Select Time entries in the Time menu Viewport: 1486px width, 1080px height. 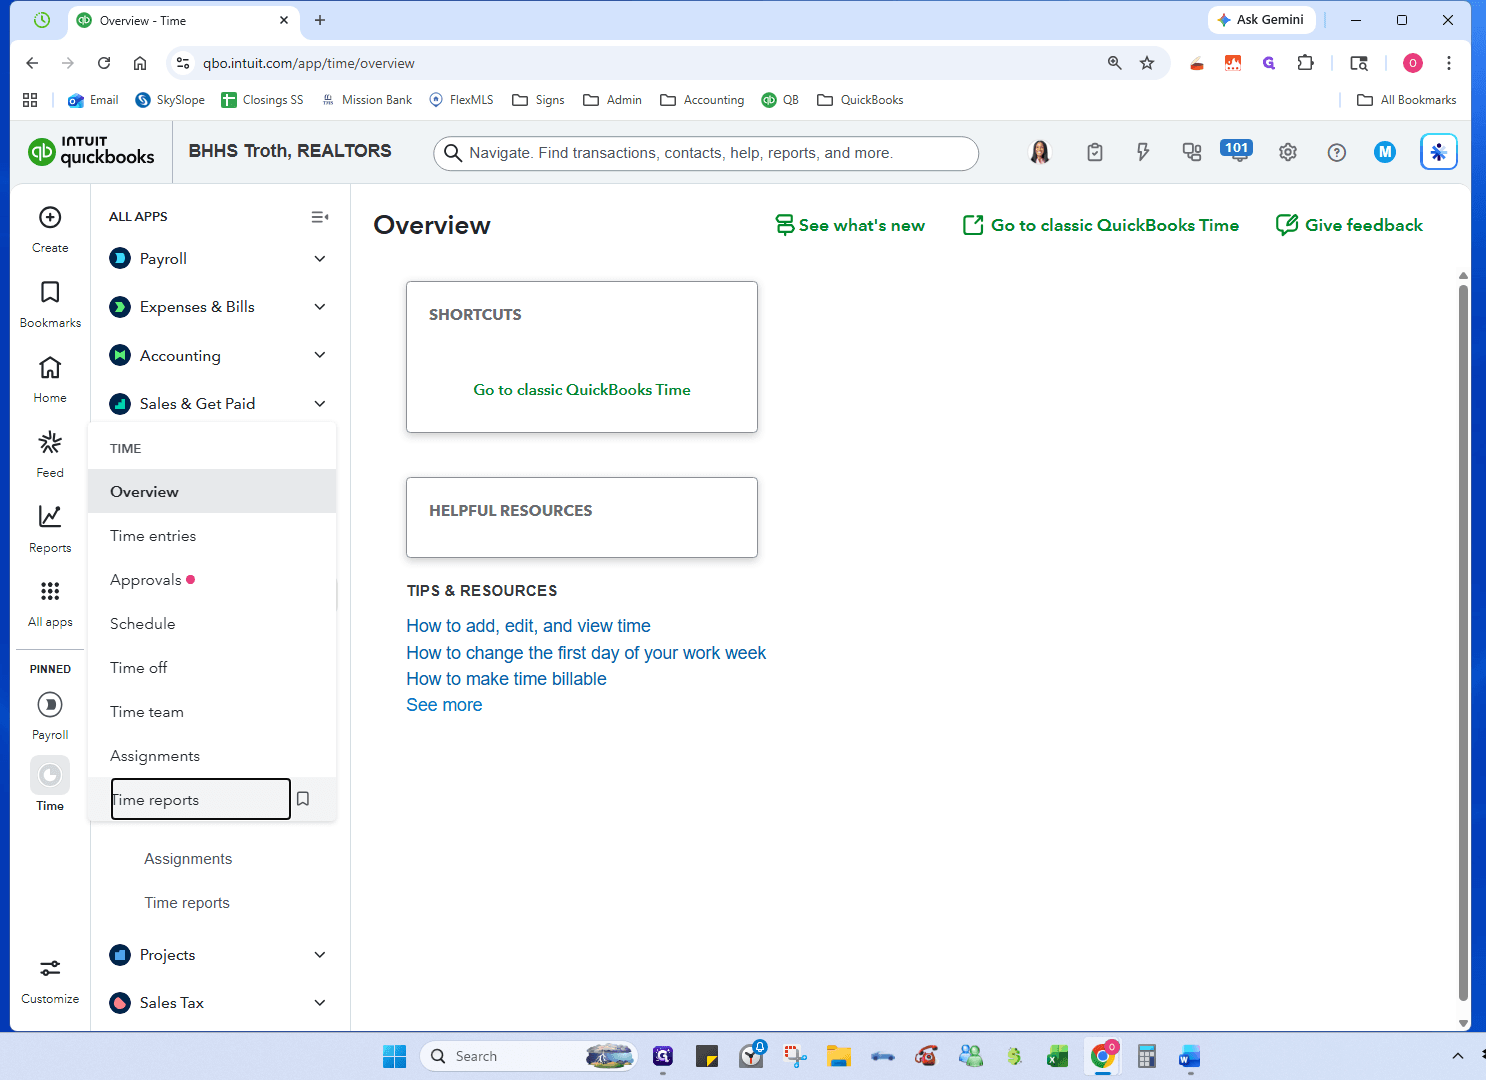[212, 536]
